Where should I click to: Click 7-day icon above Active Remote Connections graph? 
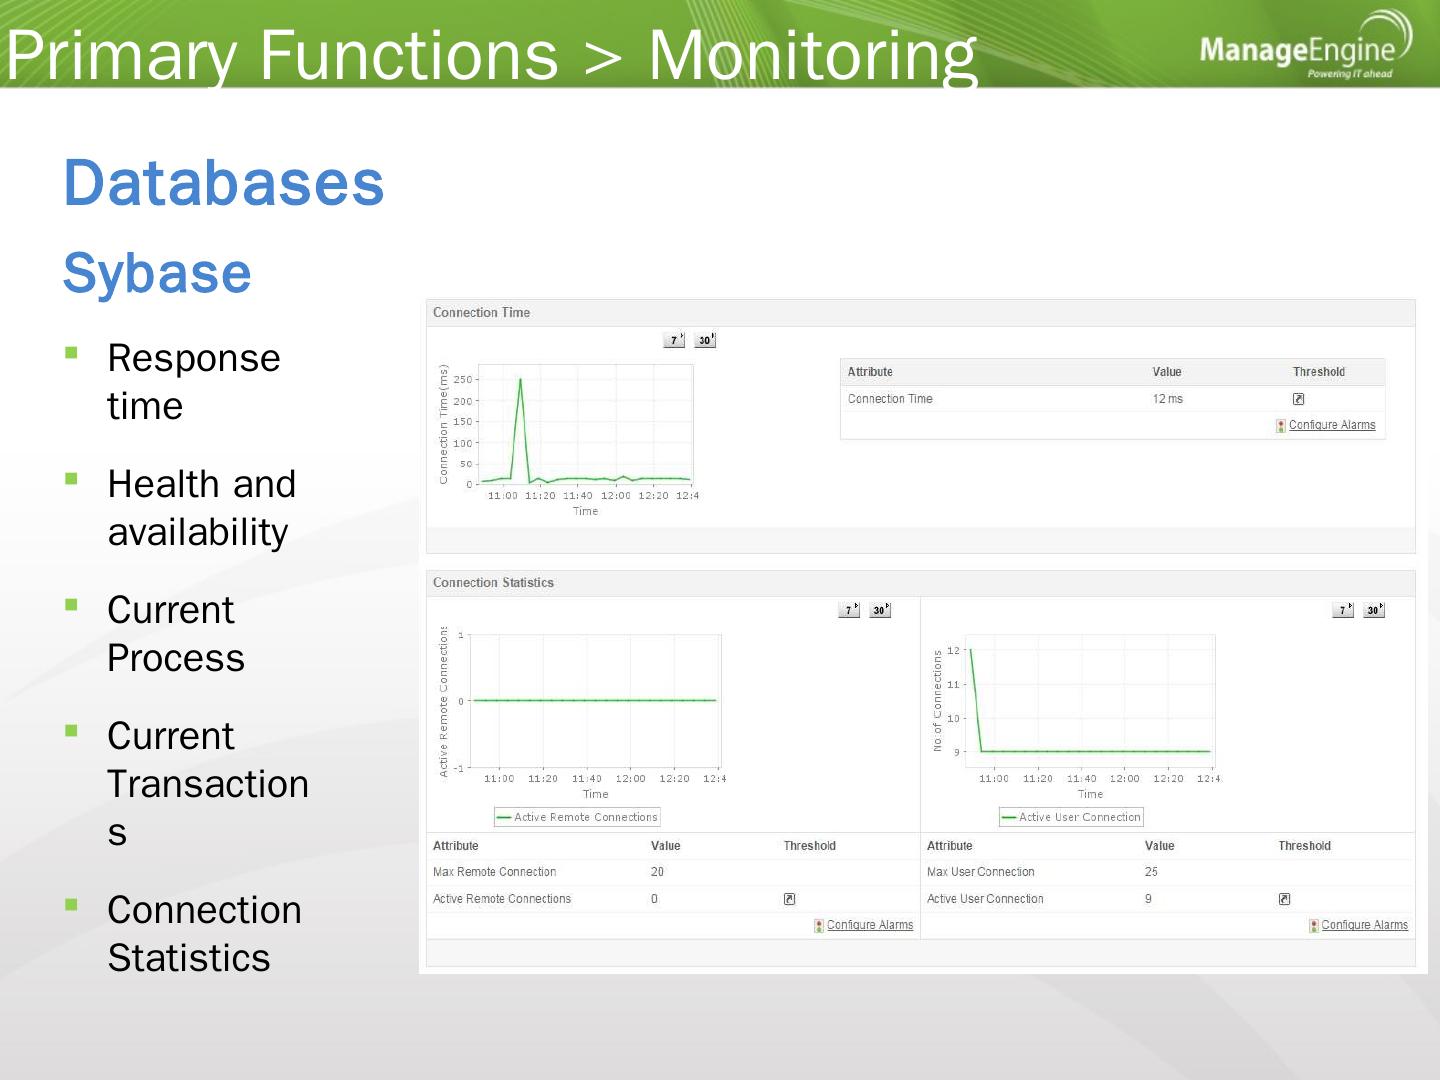[849, 610]
